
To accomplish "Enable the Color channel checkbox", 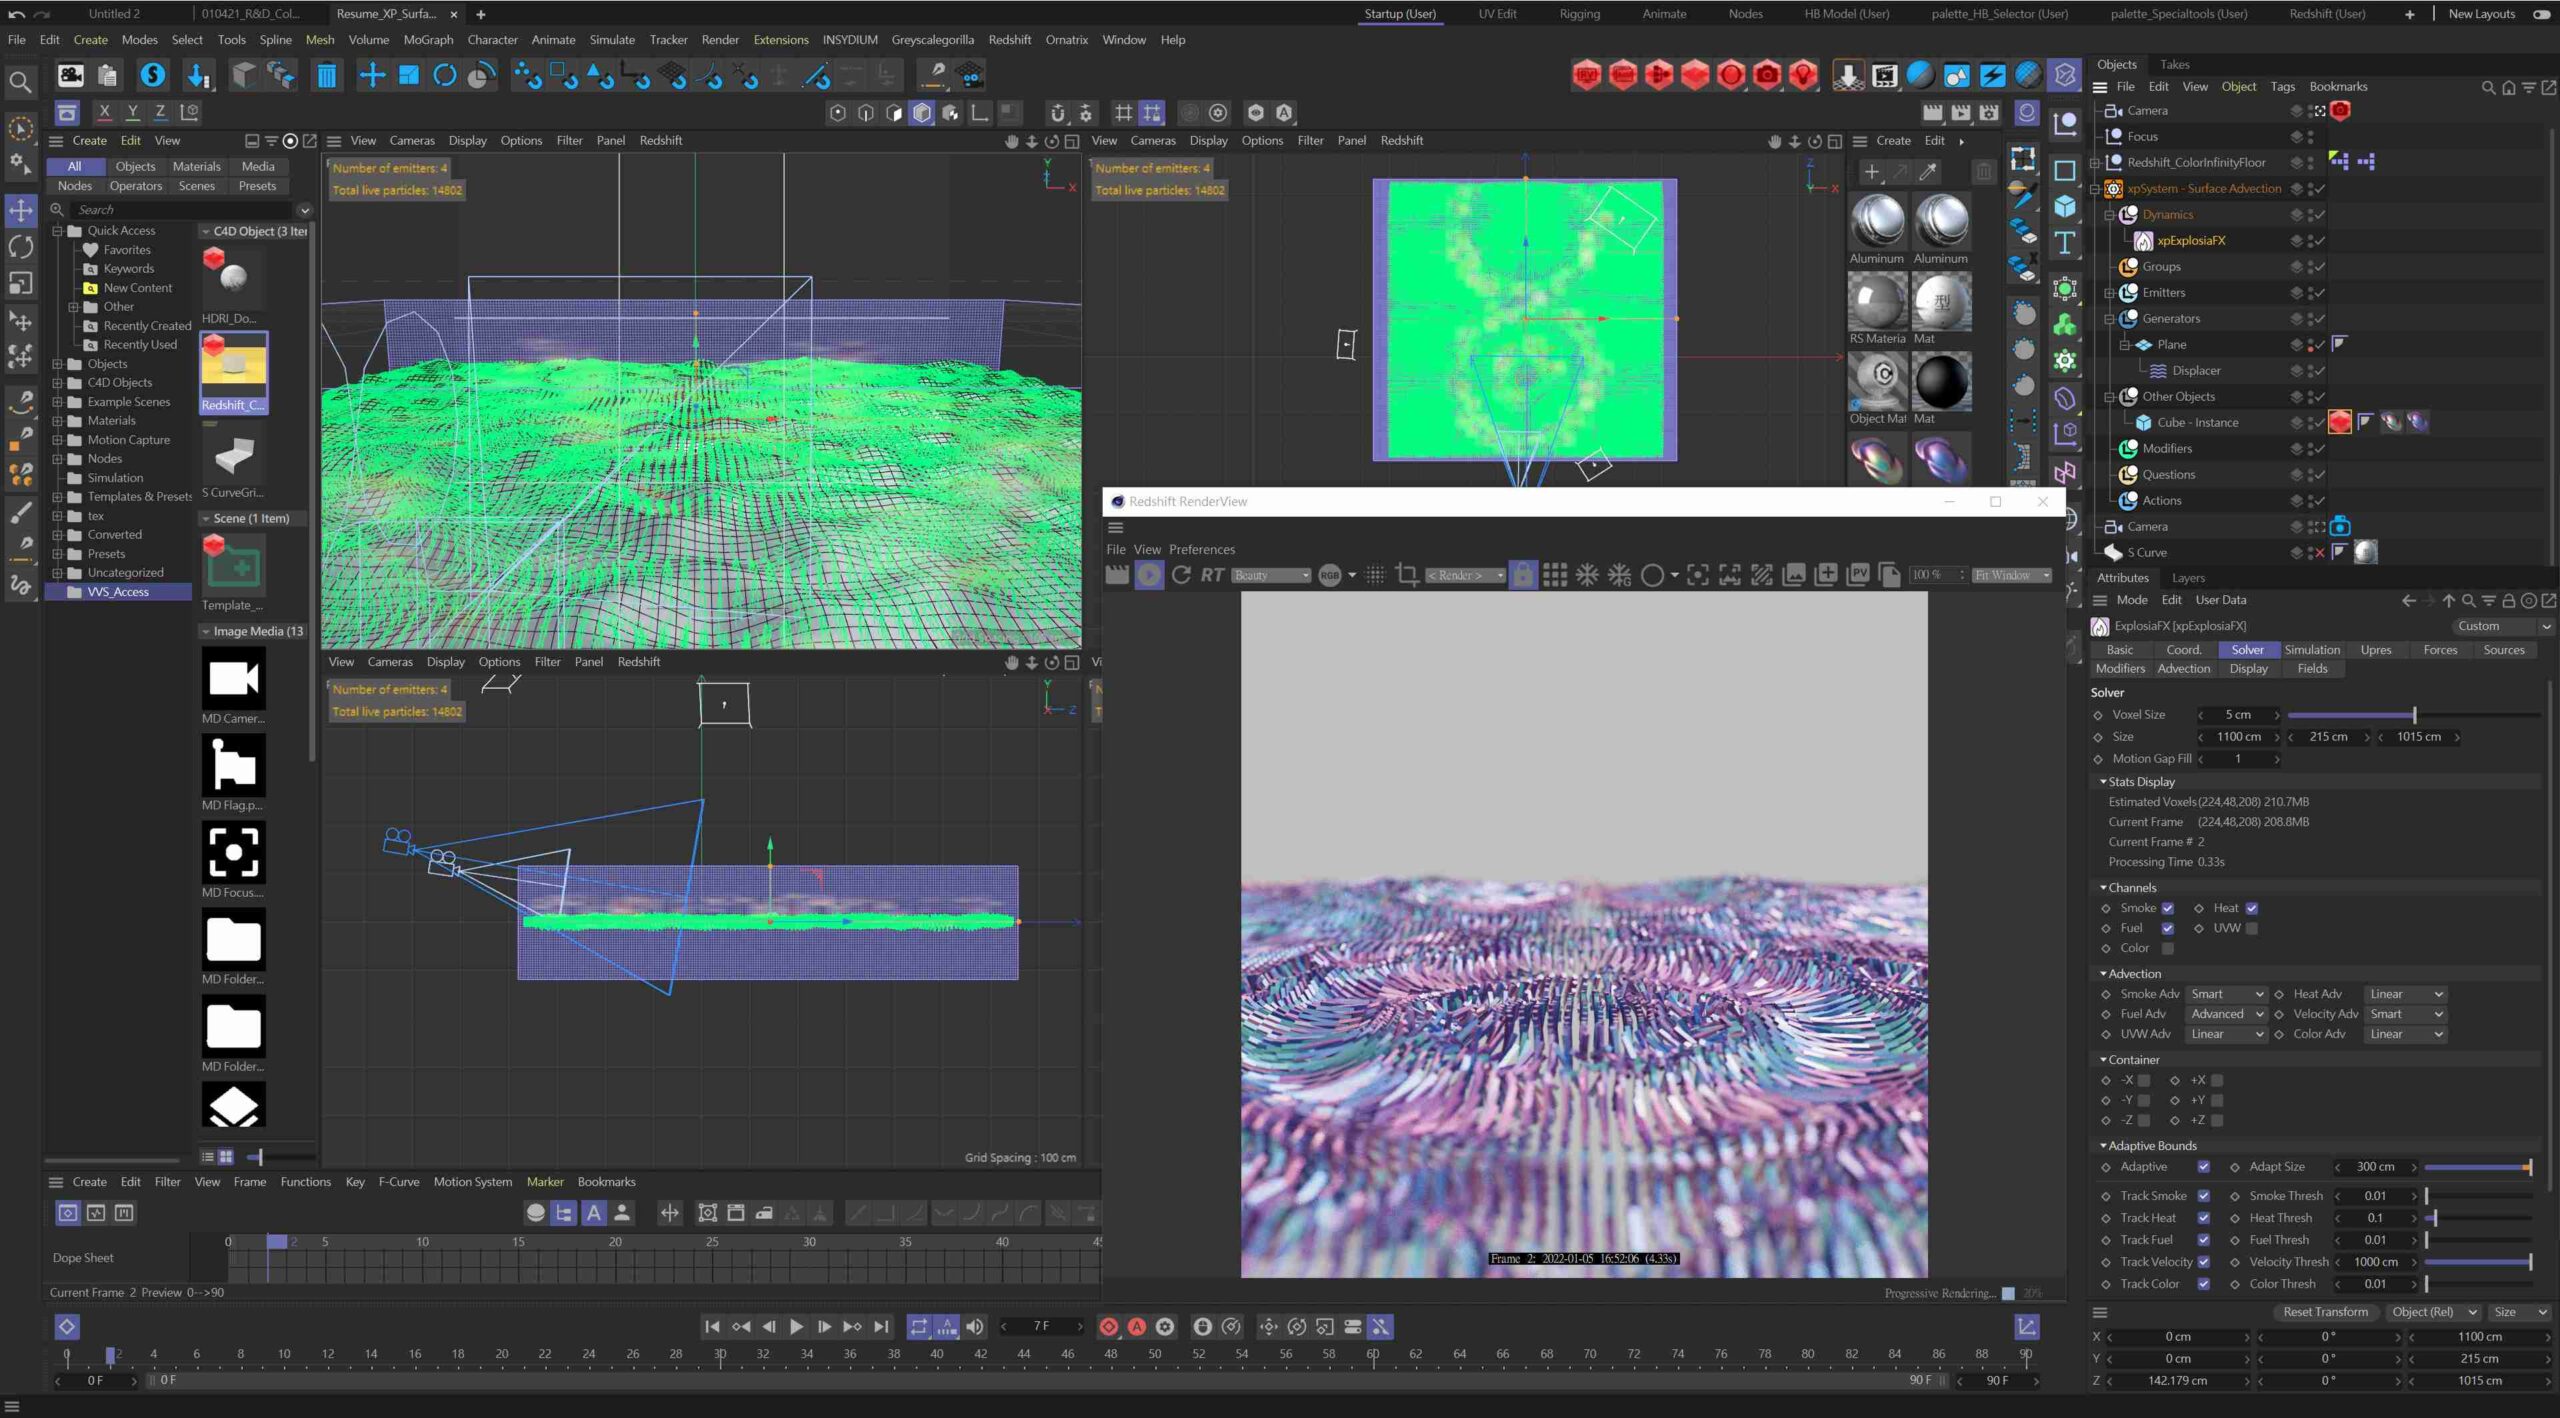I will click(2167, 948).
